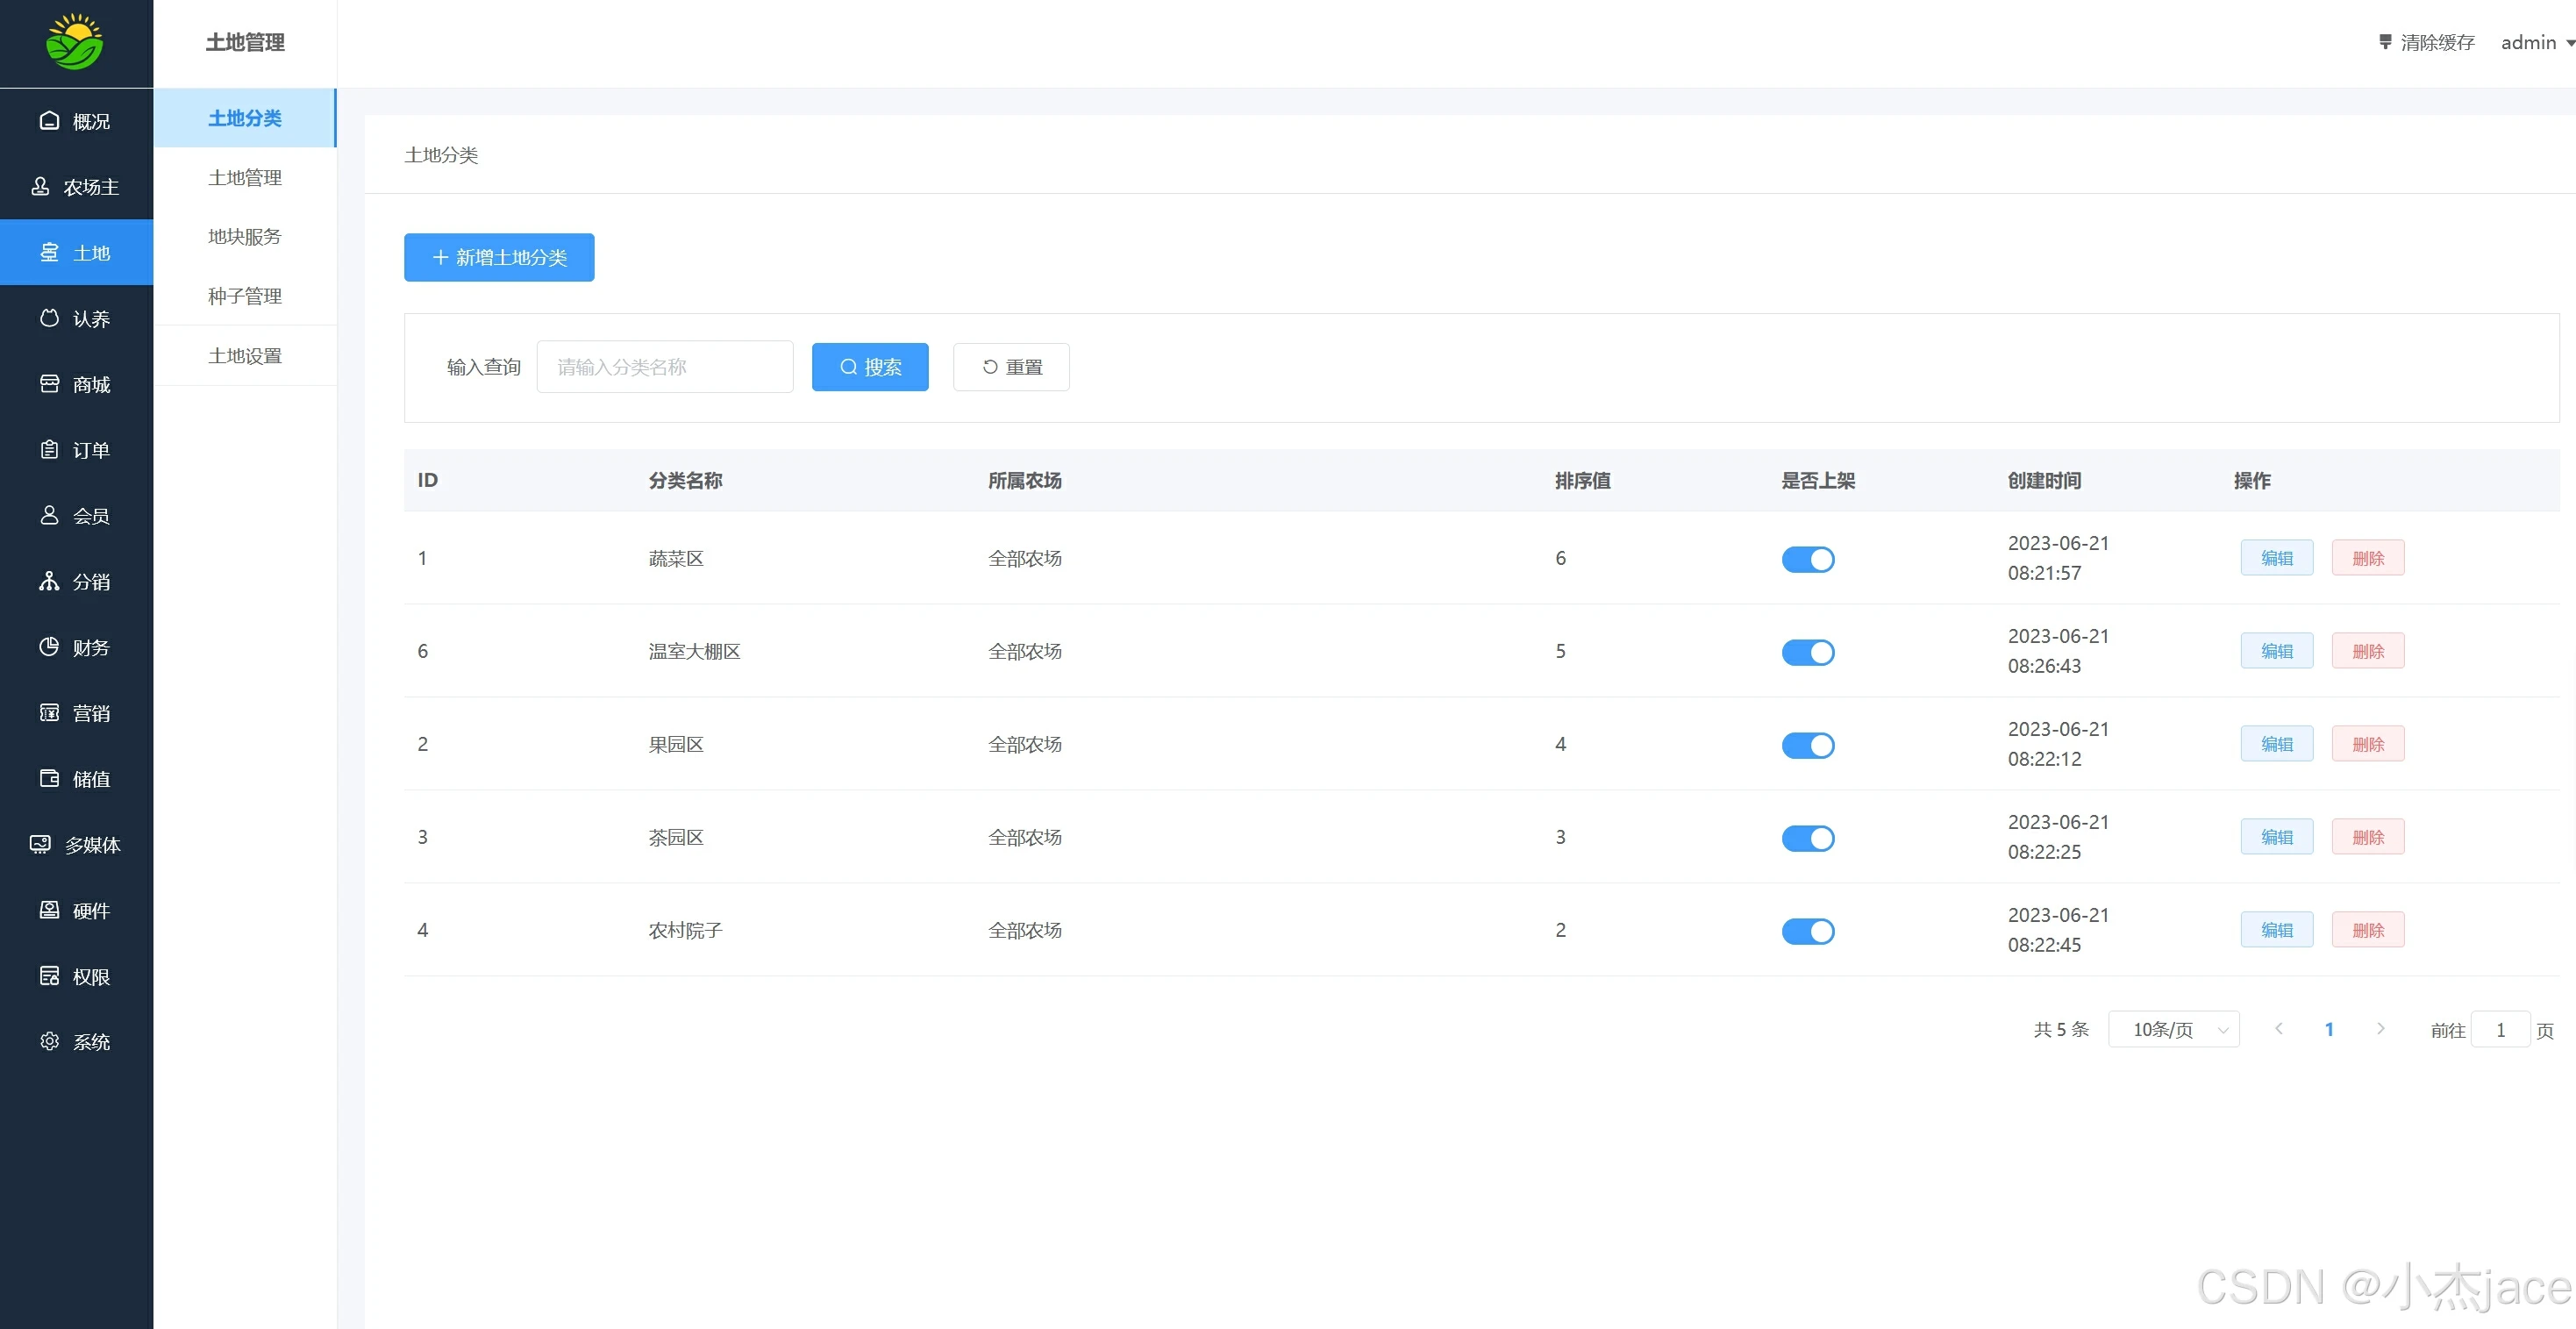Focus the 请输入分类名称 search input
2576x1329 pixels.
665,367
